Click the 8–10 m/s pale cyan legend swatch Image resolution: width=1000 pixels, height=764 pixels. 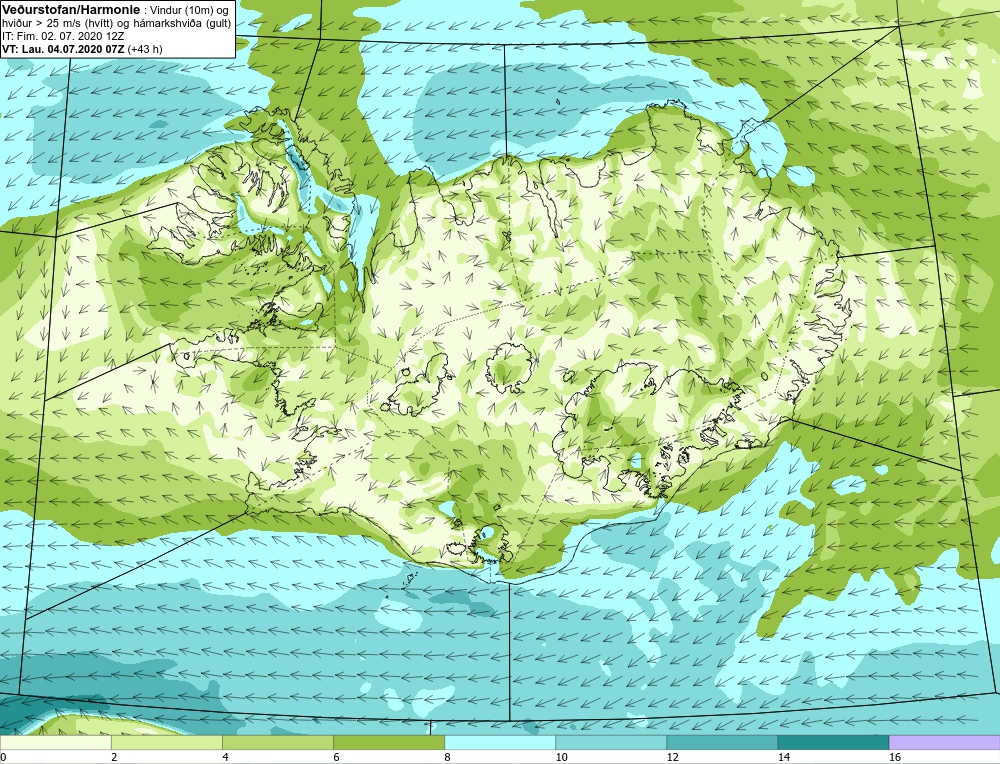pos(500,742)
